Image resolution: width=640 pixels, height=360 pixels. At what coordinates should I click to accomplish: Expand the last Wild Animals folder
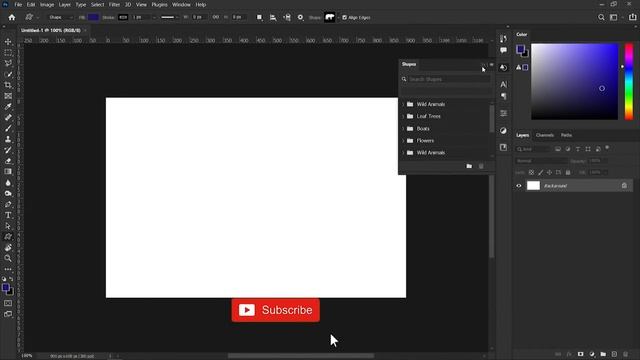pos(403,153)
